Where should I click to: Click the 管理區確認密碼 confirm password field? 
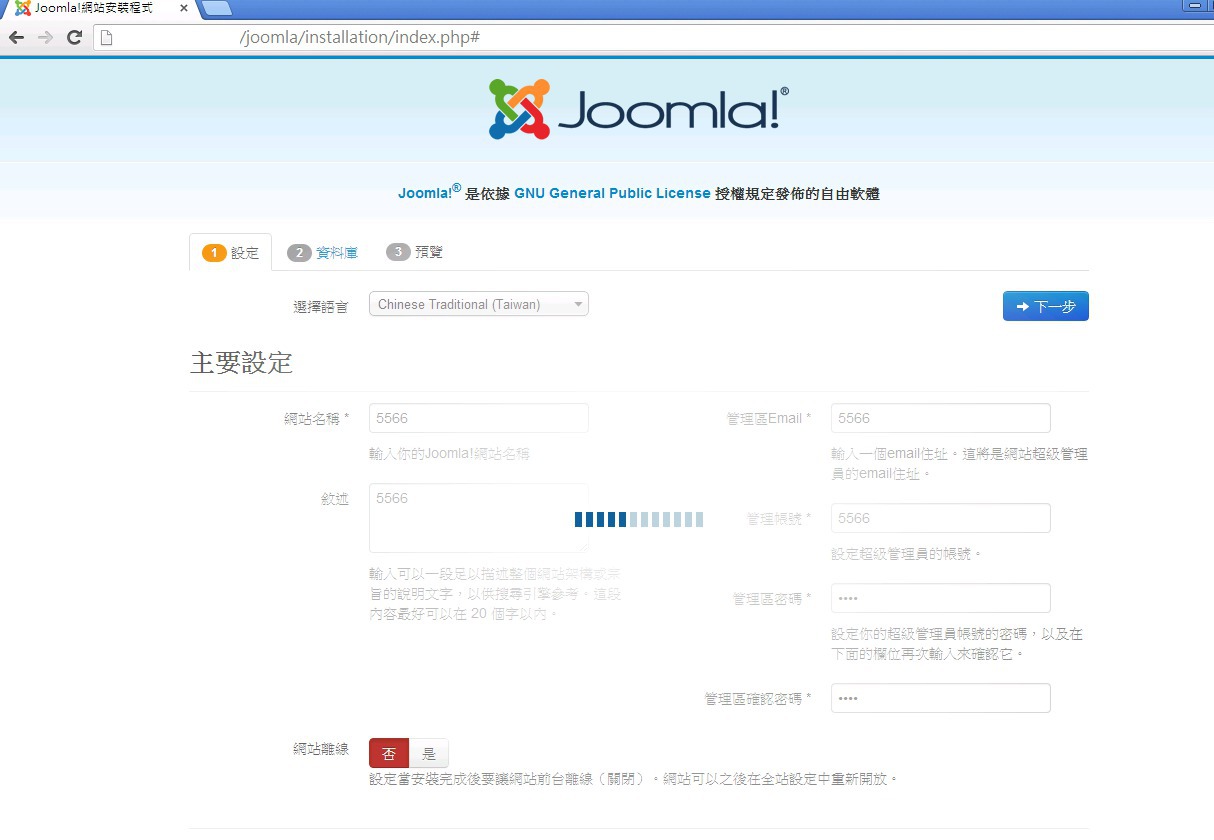[940, 698]
